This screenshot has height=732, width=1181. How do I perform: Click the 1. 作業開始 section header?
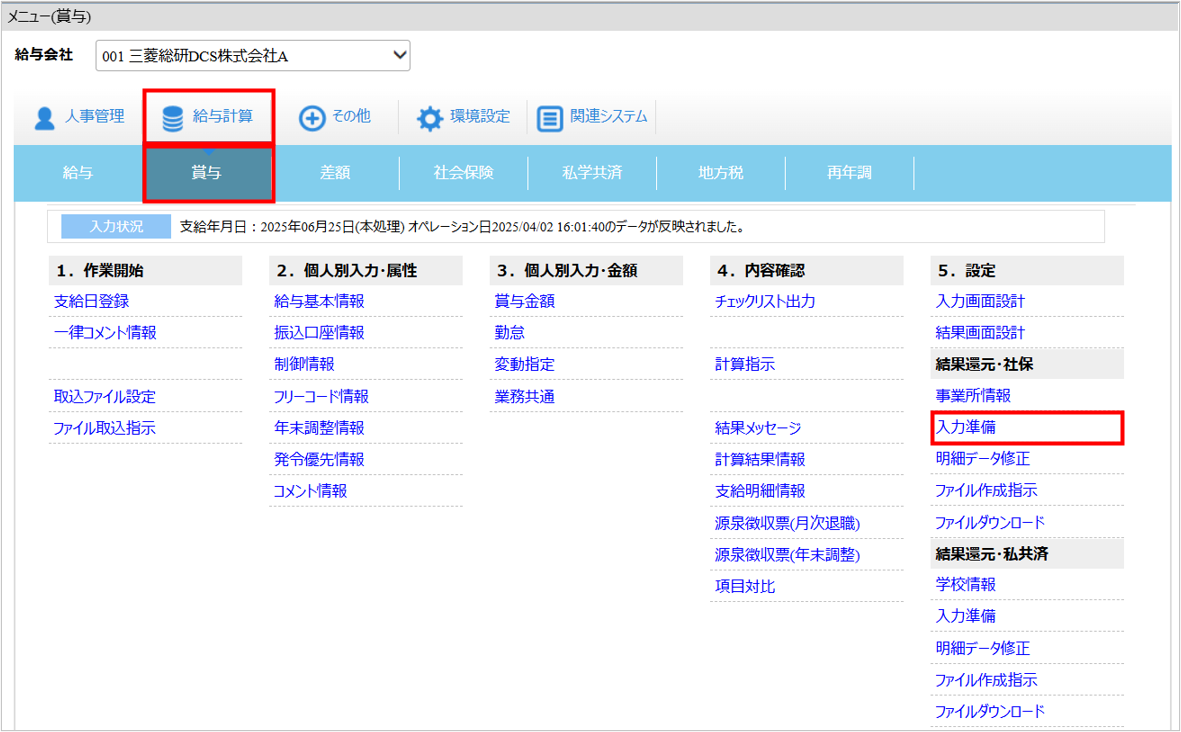pyautogui.click(x=145, y=270)
